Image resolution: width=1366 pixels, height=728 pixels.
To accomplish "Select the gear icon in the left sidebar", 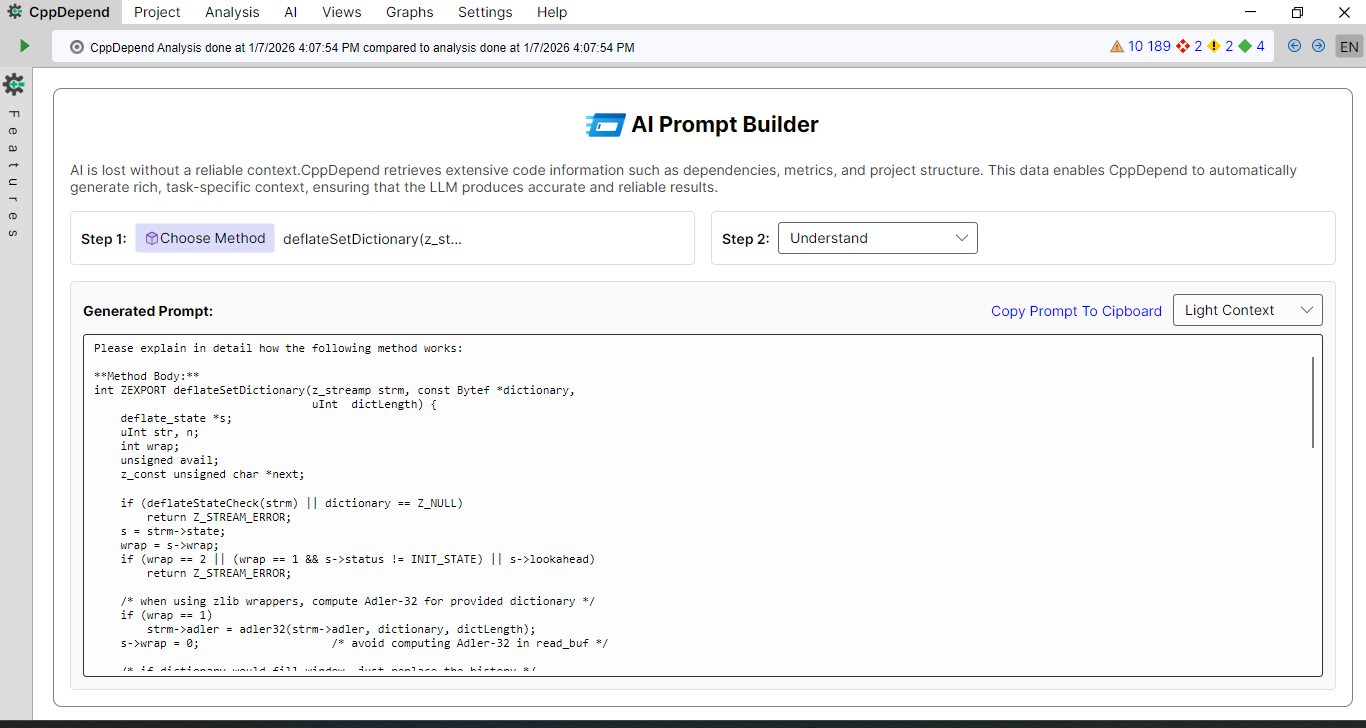I will point(13,85).
